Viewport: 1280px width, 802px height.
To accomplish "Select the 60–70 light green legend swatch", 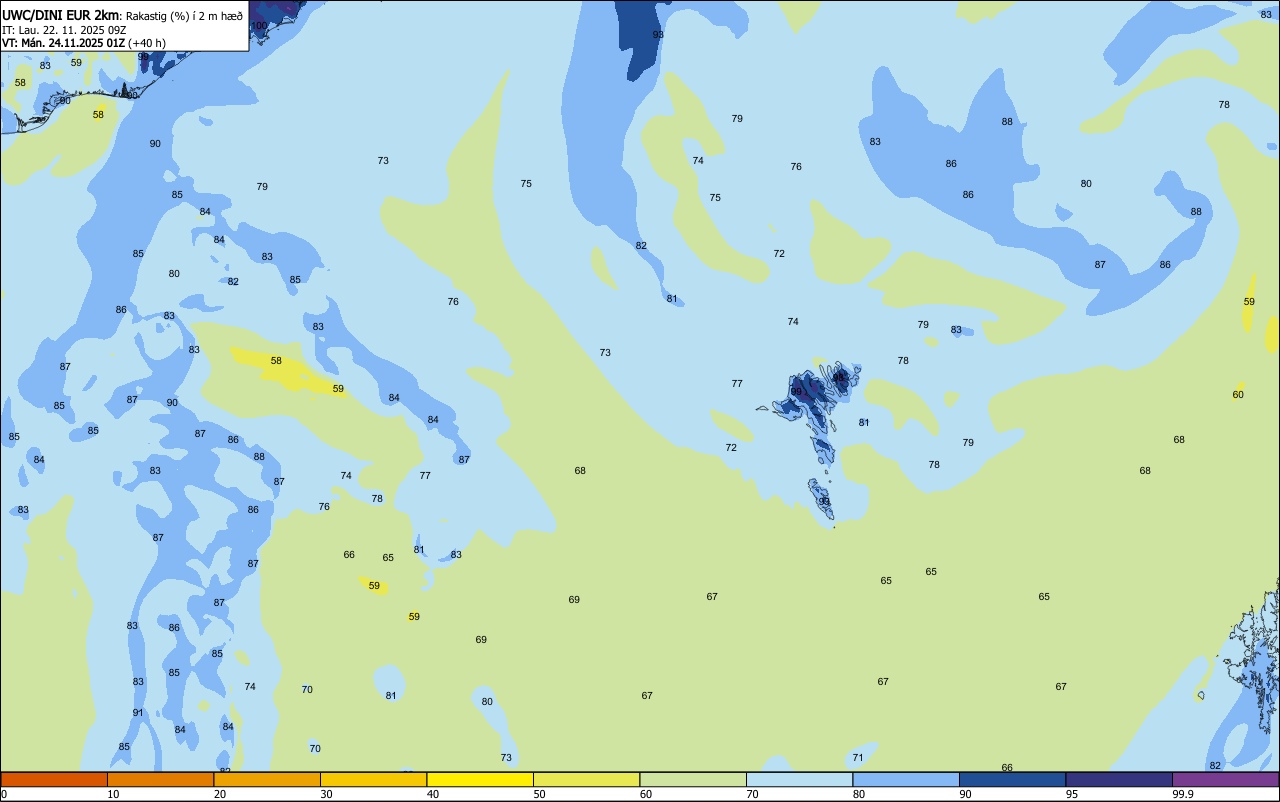I will [693, 779].
